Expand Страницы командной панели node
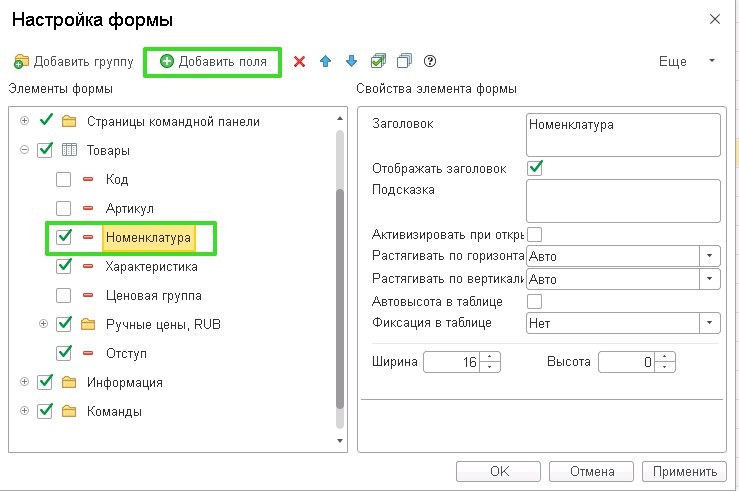739x491 pixels. click(x=25, y=121)
